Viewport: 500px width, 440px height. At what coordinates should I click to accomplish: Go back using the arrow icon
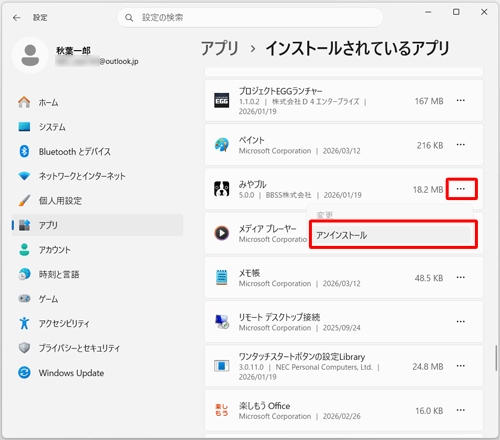pyautogui.click(x=16, y=18)
